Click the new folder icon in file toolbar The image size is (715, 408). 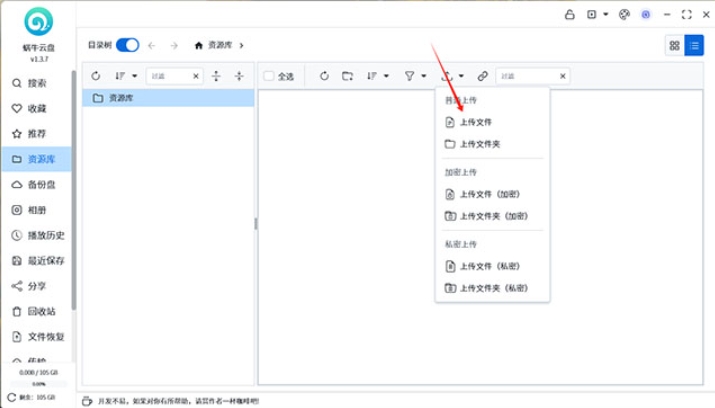(347, 76)
